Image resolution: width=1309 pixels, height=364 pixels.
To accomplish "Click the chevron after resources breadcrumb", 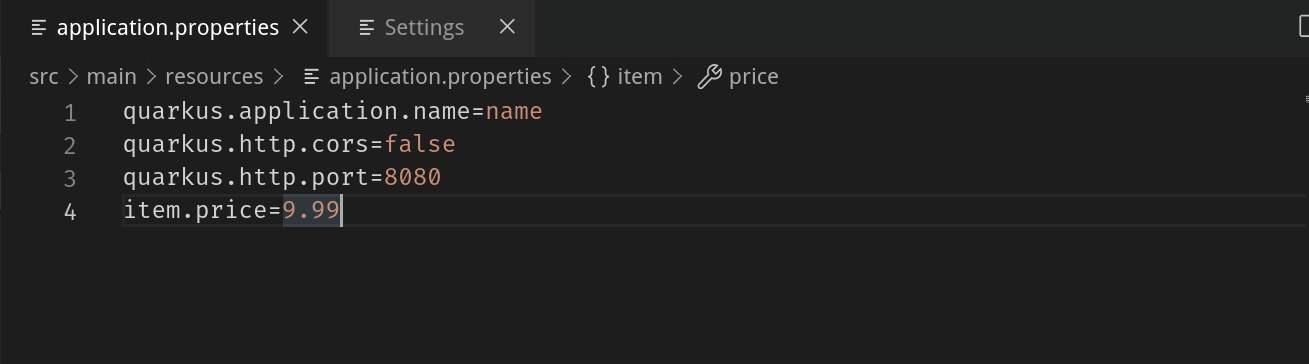I will click(278, 77).
